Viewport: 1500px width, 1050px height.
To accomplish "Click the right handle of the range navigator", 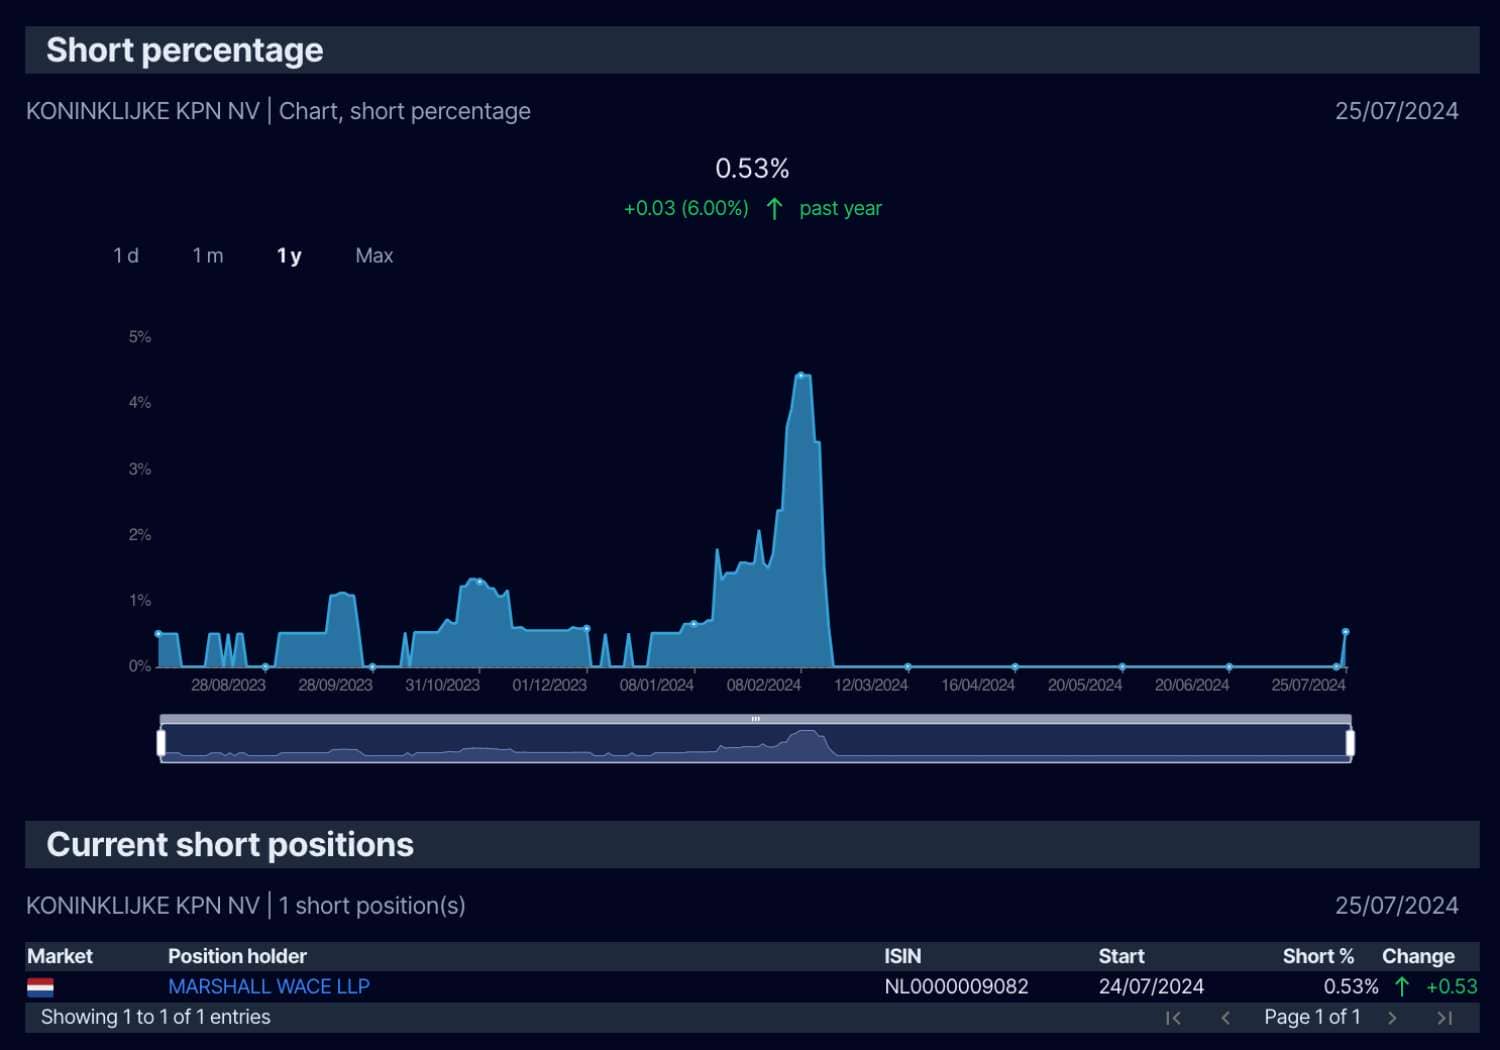I will click(x=1350, y=743).
